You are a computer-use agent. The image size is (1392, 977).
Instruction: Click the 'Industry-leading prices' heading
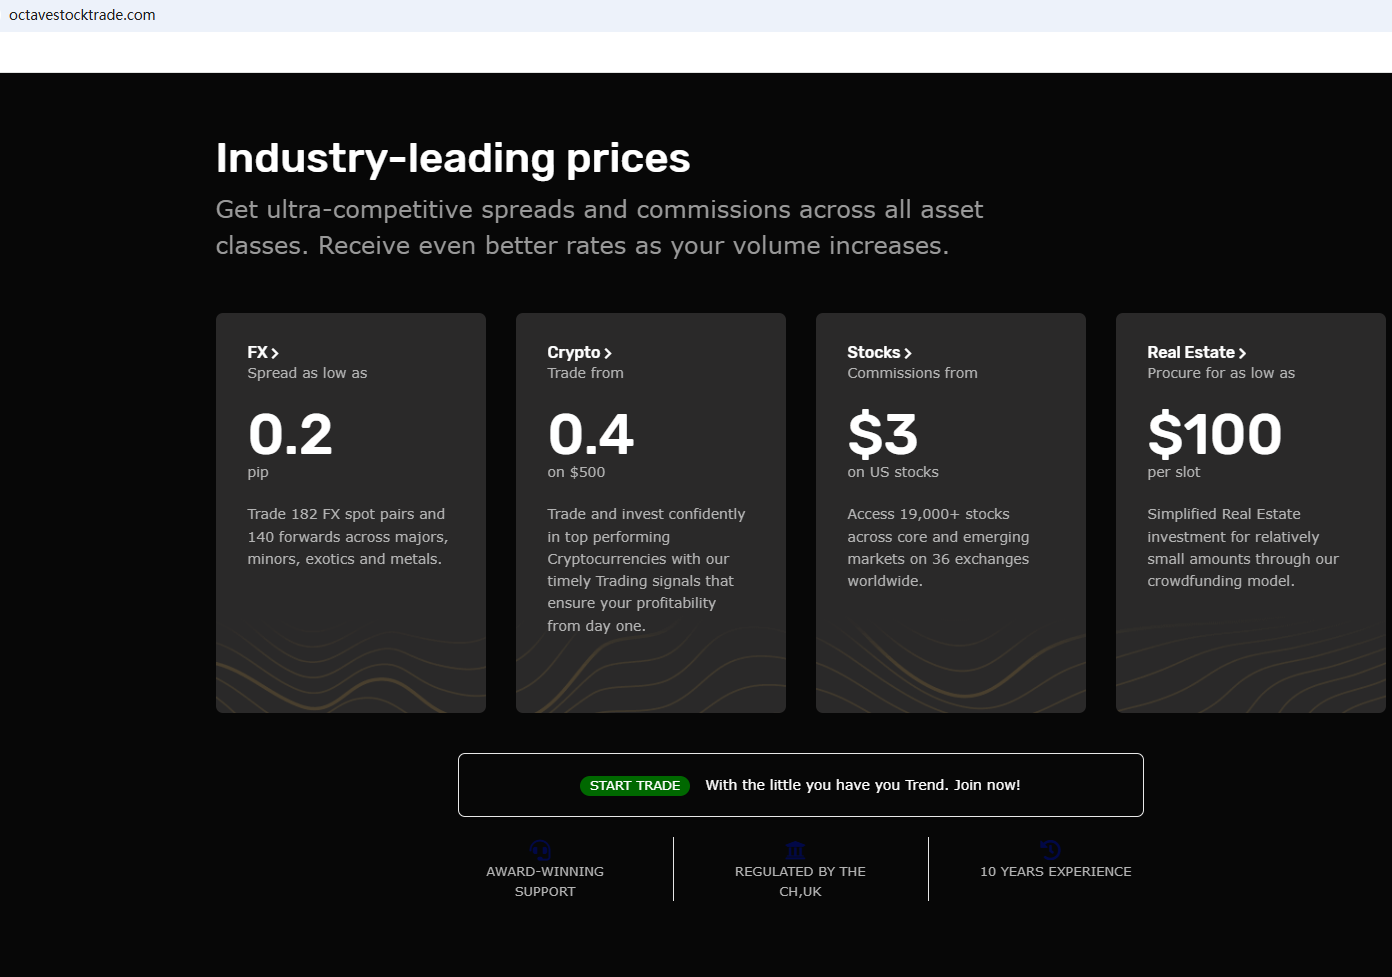[x=453, y=158]
